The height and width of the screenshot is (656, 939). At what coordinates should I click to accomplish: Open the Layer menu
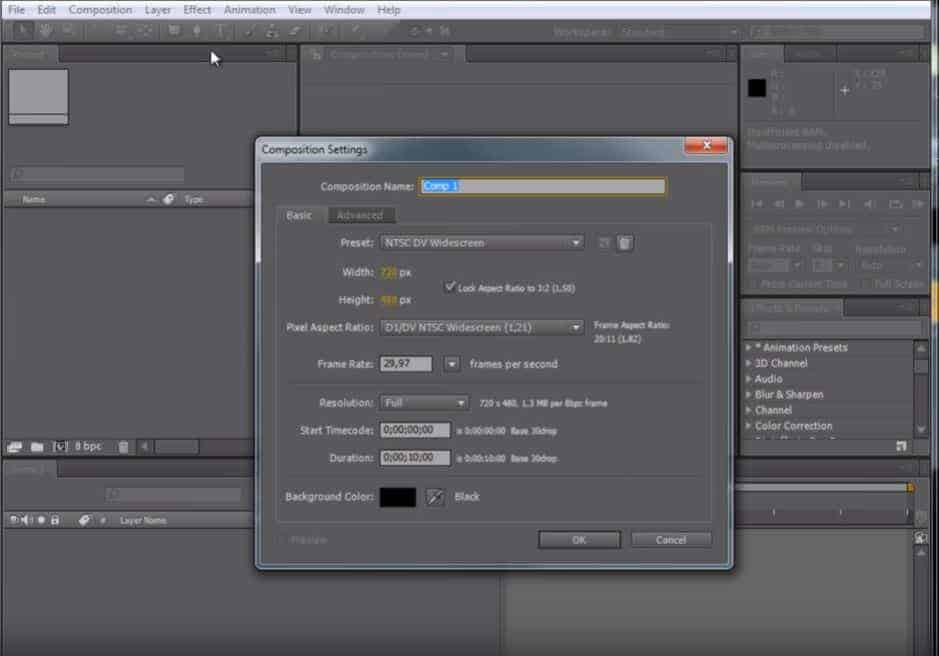pos(157,10)
